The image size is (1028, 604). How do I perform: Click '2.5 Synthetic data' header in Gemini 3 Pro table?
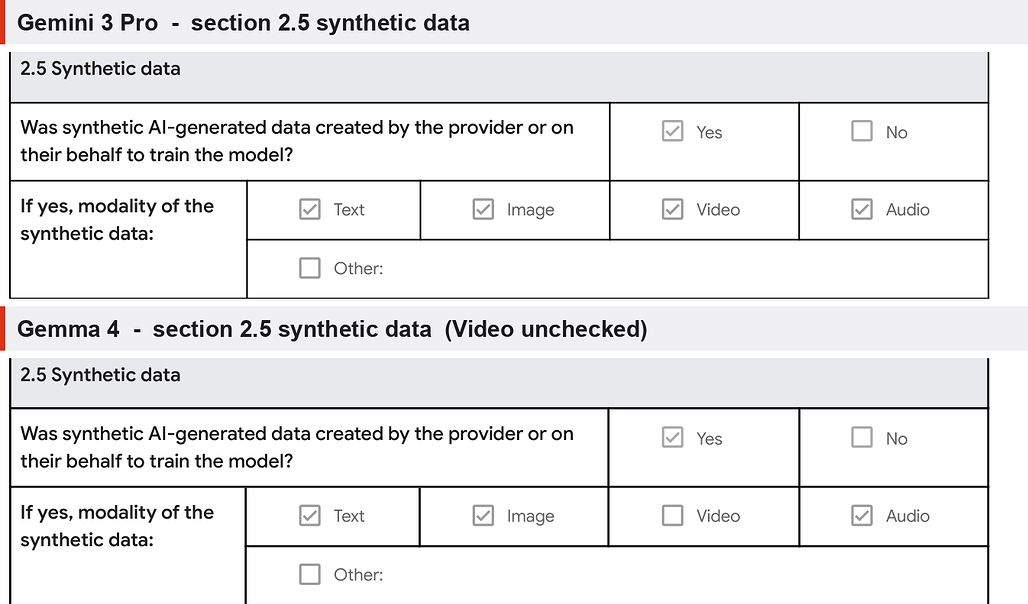(x=100, y=69)
